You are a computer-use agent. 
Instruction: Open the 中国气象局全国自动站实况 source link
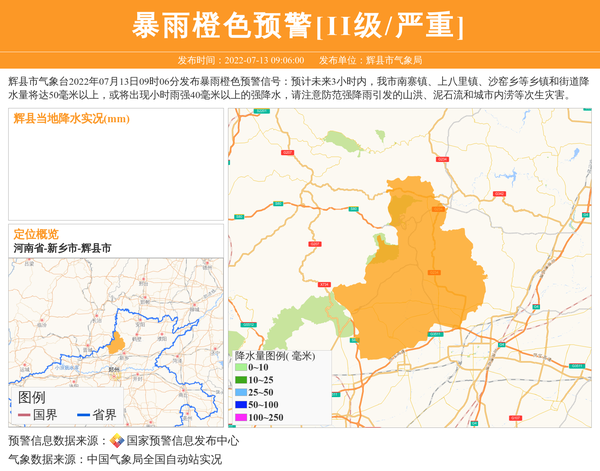point(154,459)
